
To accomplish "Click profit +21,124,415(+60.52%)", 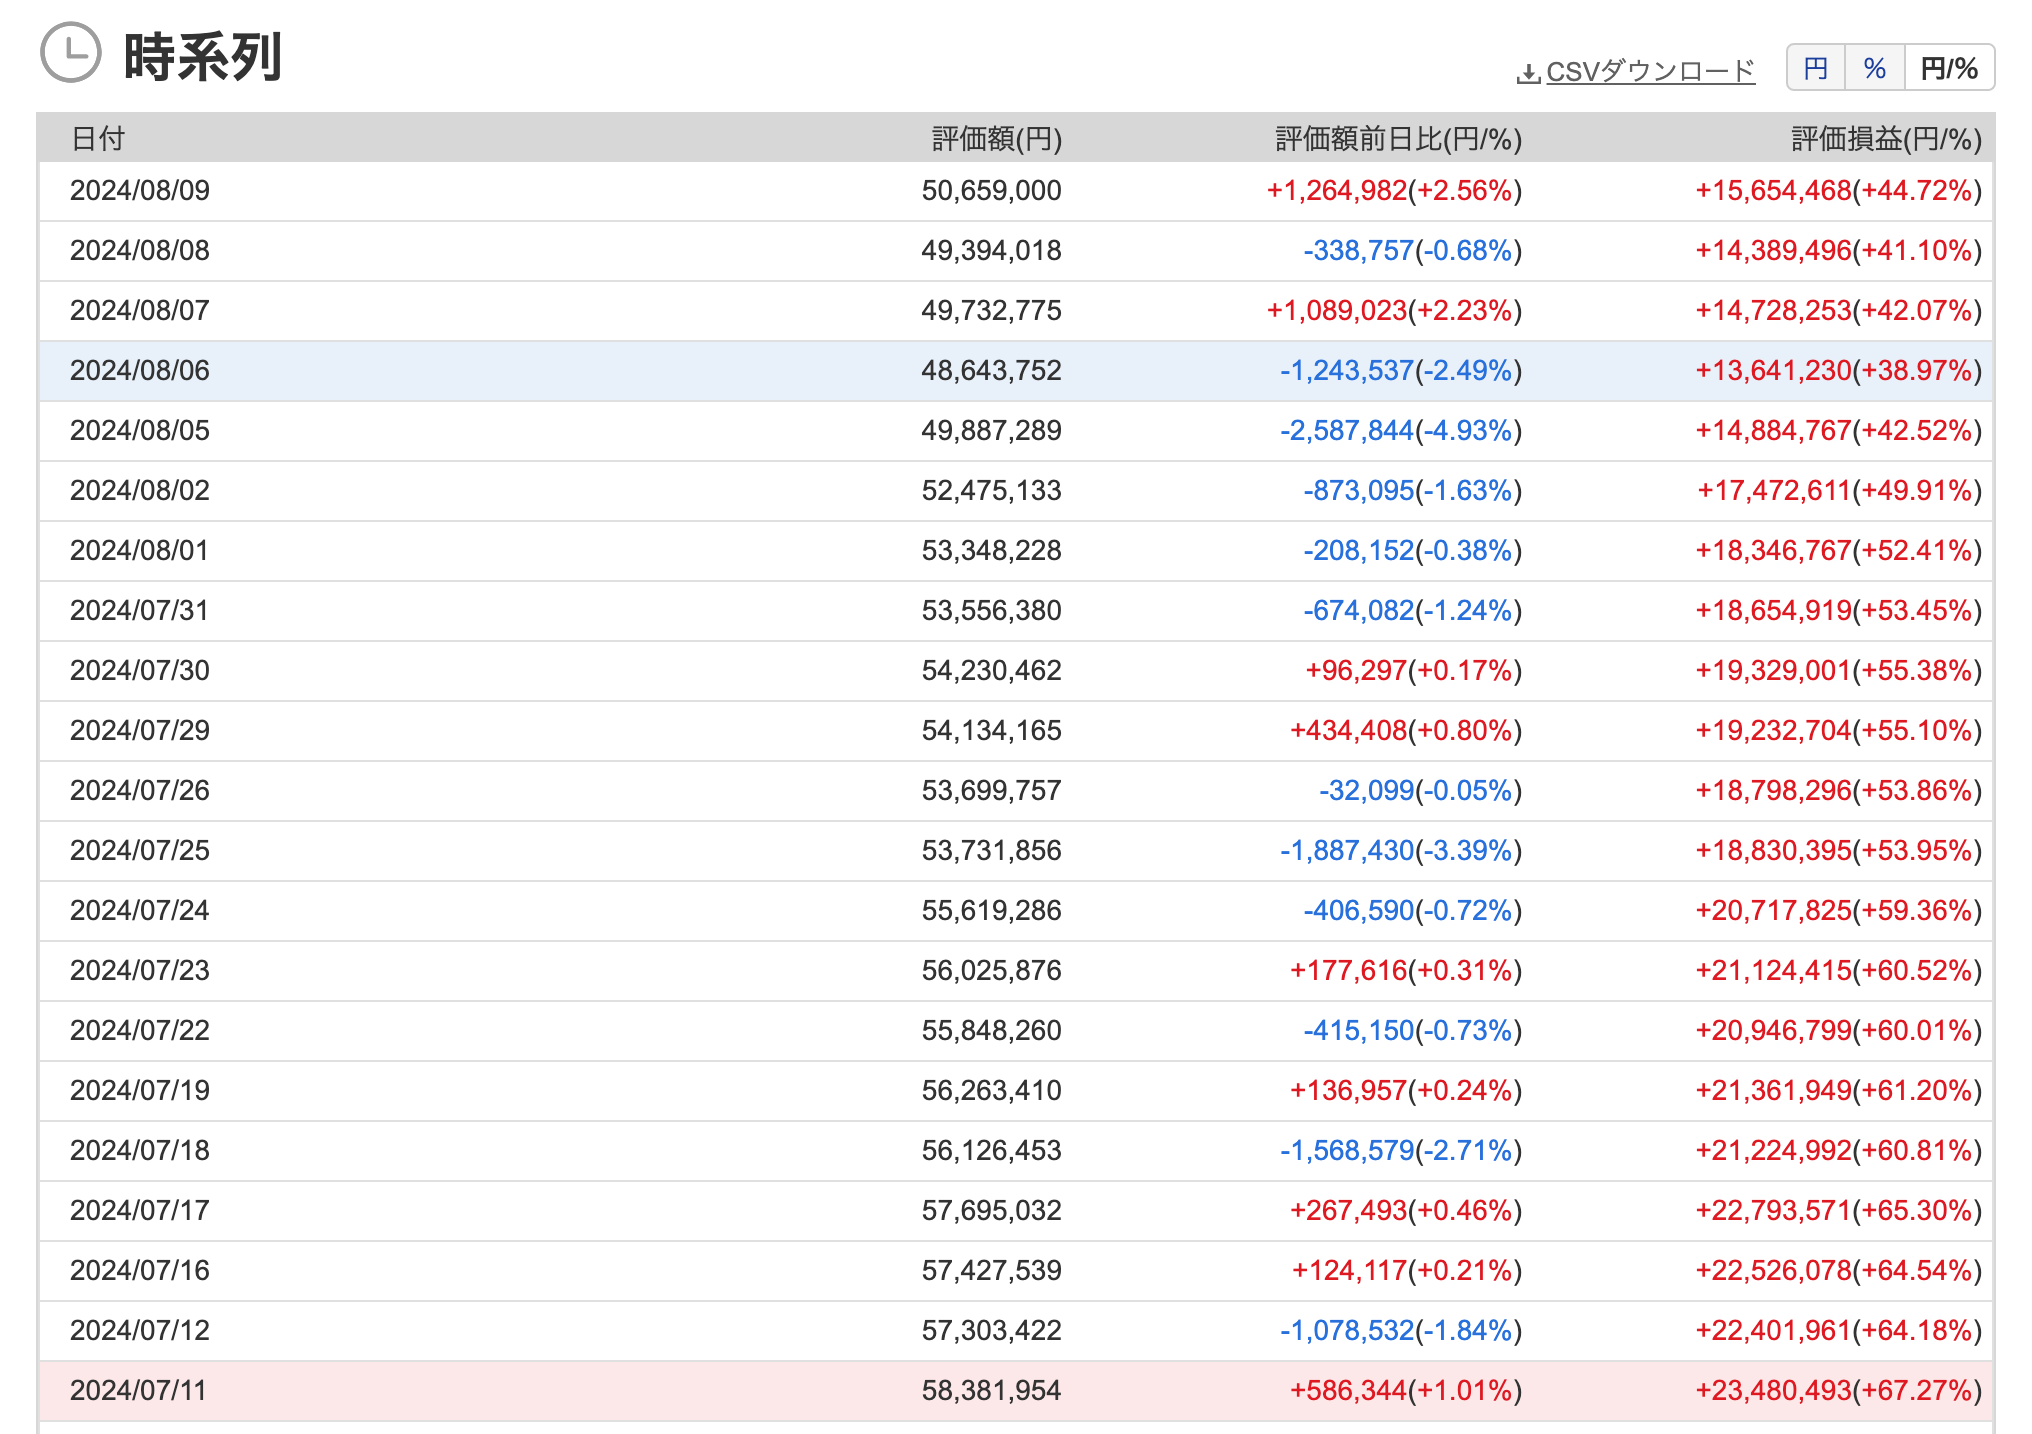I will click(x=1839, y=970).
